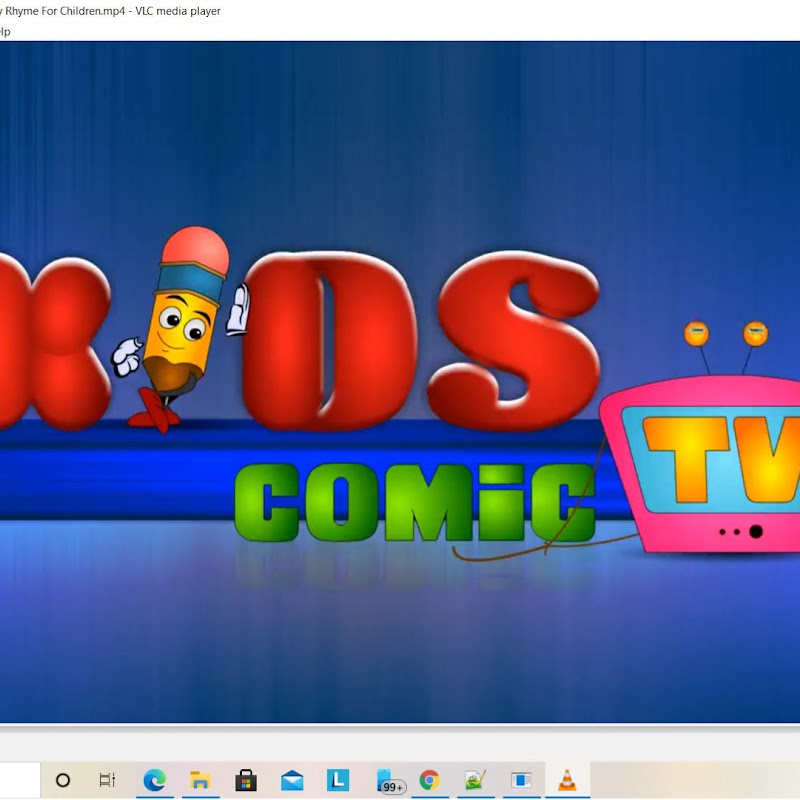Open File Explorer from the taskbar

[x=200, y=780]
